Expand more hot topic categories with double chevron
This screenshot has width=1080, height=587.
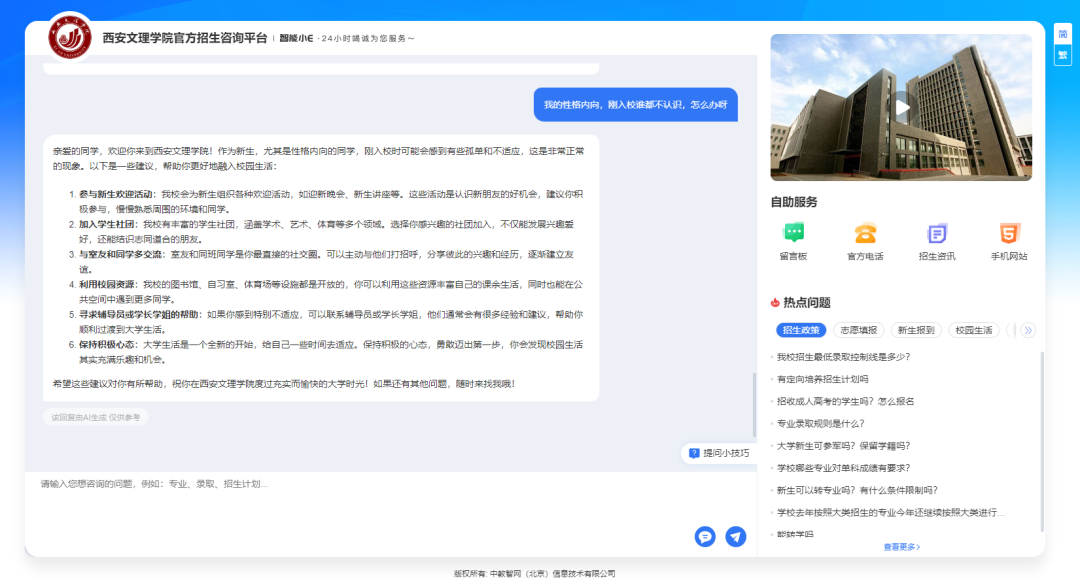[1027, 330]
